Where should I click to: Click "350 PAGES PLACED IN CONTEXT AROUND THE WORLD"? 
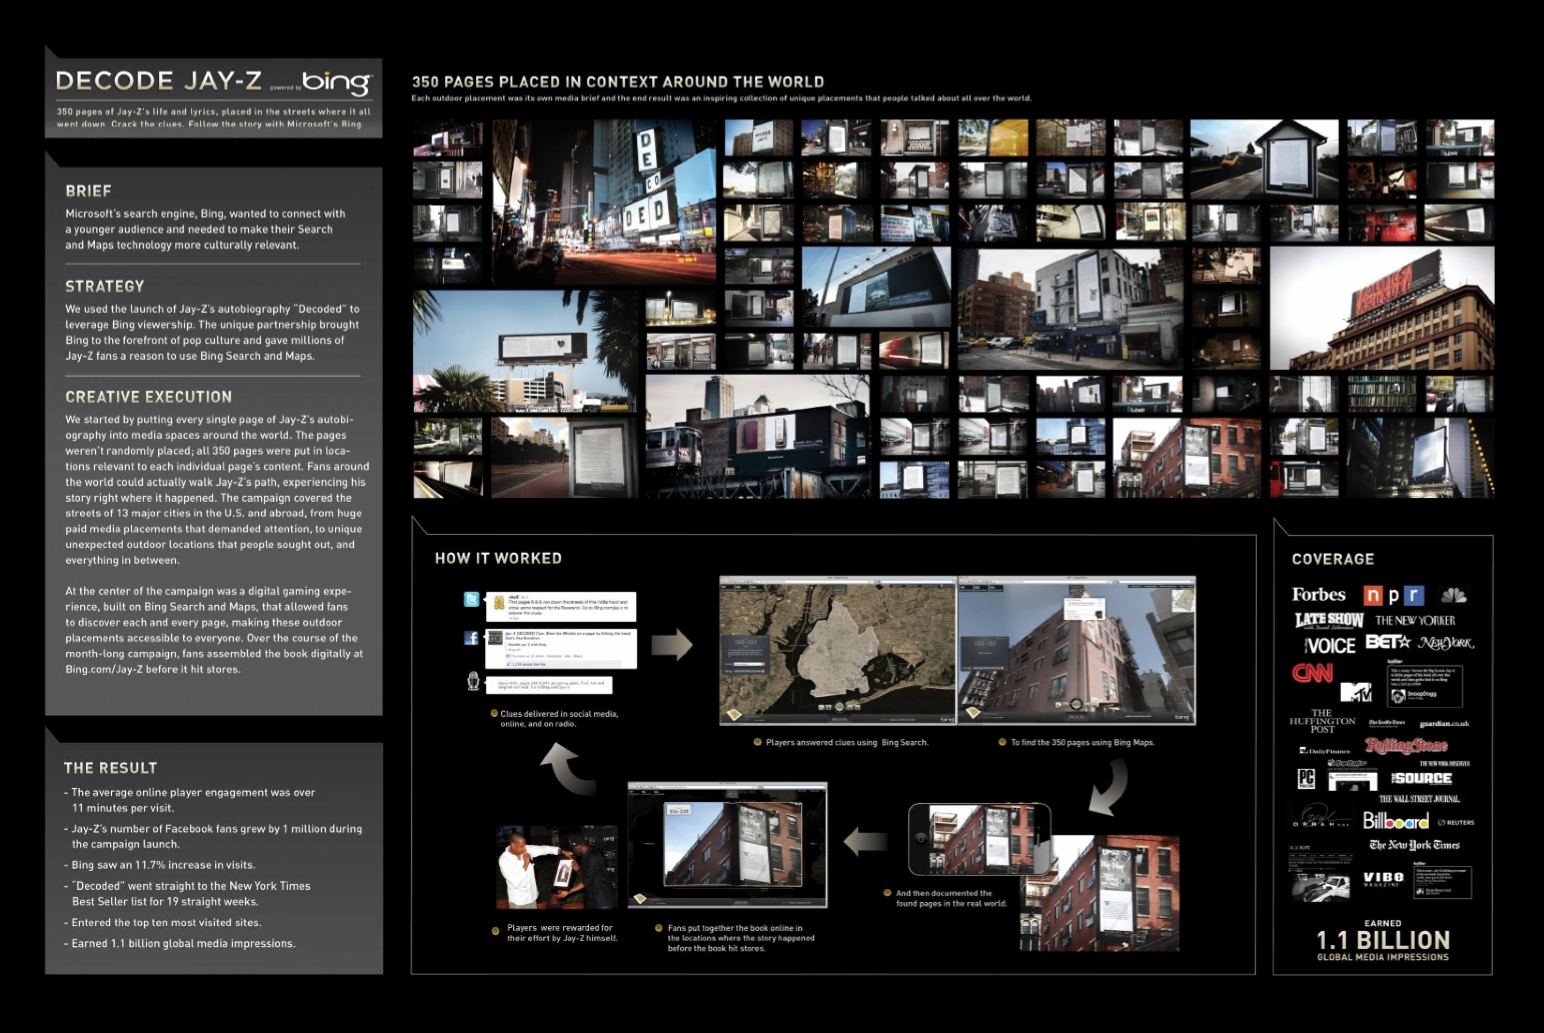coord(618,82)
